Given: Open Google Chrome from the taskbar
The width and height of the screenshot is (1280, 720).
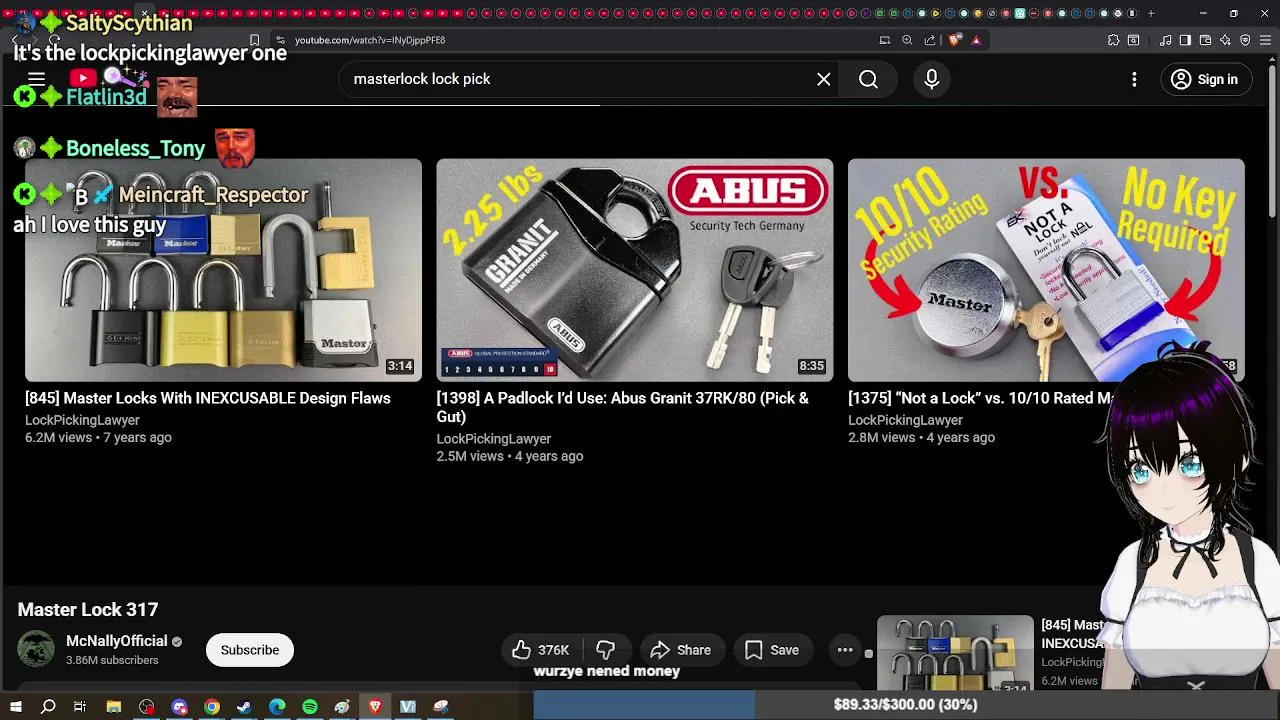Looking at the screenshot, I should (x=212, y=707).
